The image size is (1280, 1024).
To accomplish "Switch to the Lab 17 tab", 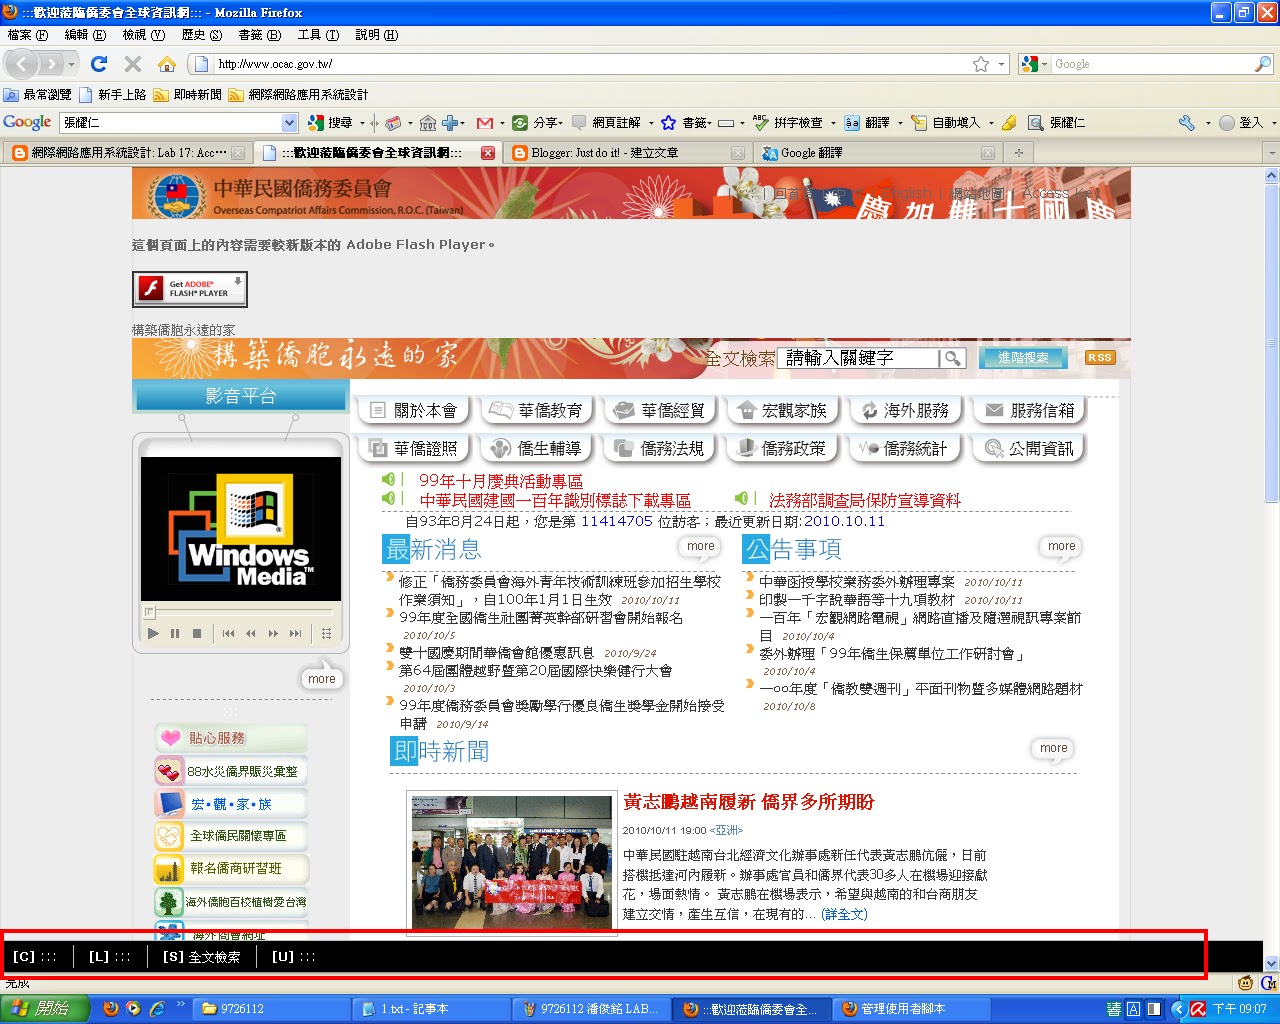I will (126, 153).
